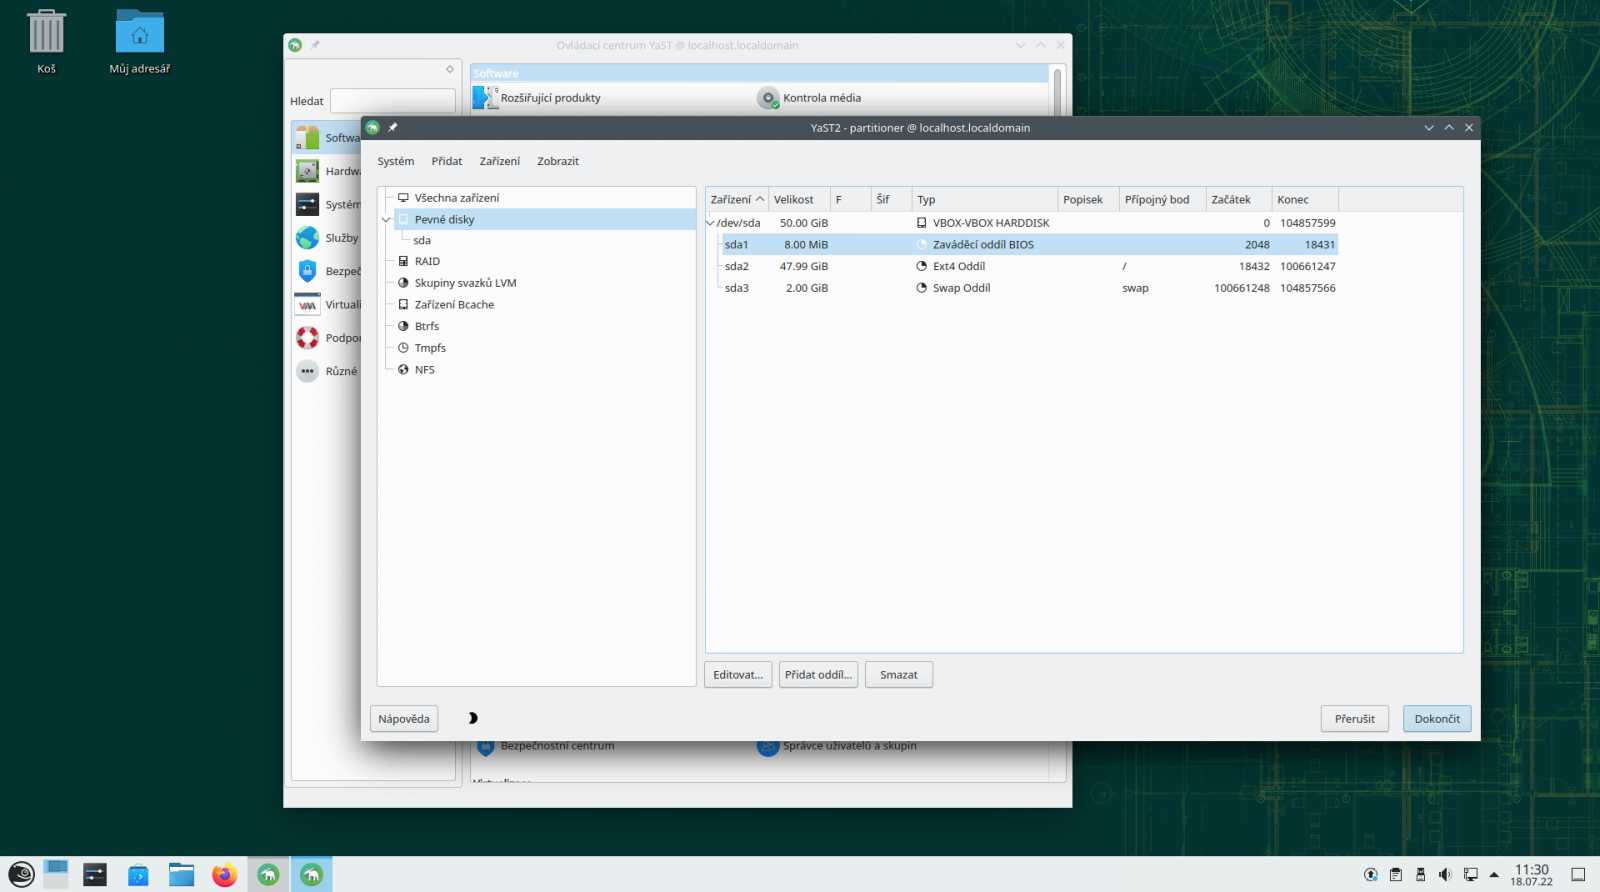Image resolution: width=1600 pixels, height=892 pixels.
Task: Click the Bezpečnost shield icon in control center sidebar
Action: [307, 271]
